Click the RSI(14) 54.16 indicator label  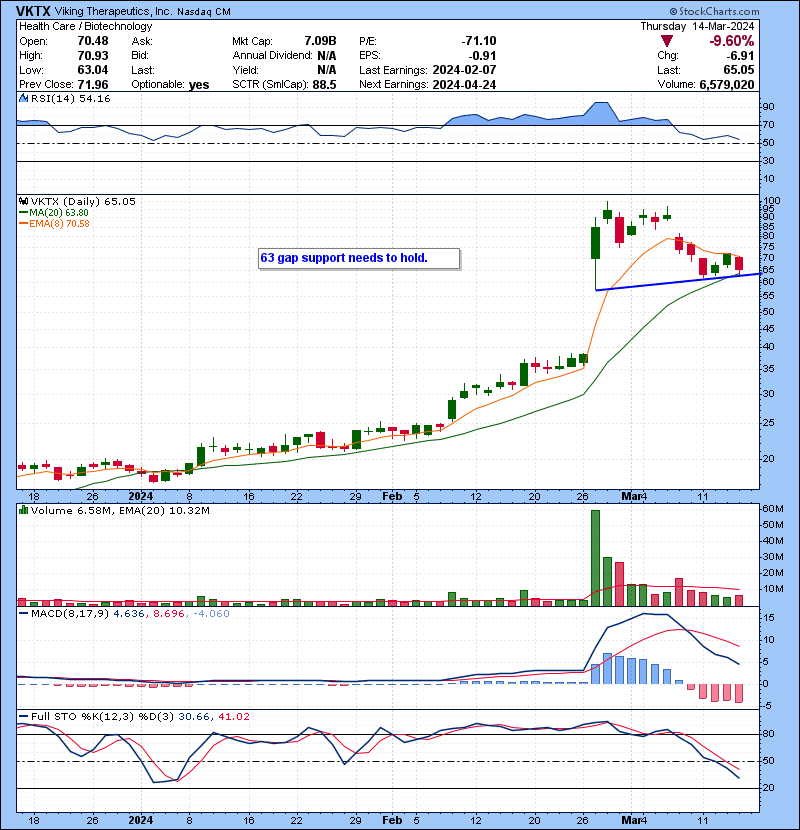[70, 98]
